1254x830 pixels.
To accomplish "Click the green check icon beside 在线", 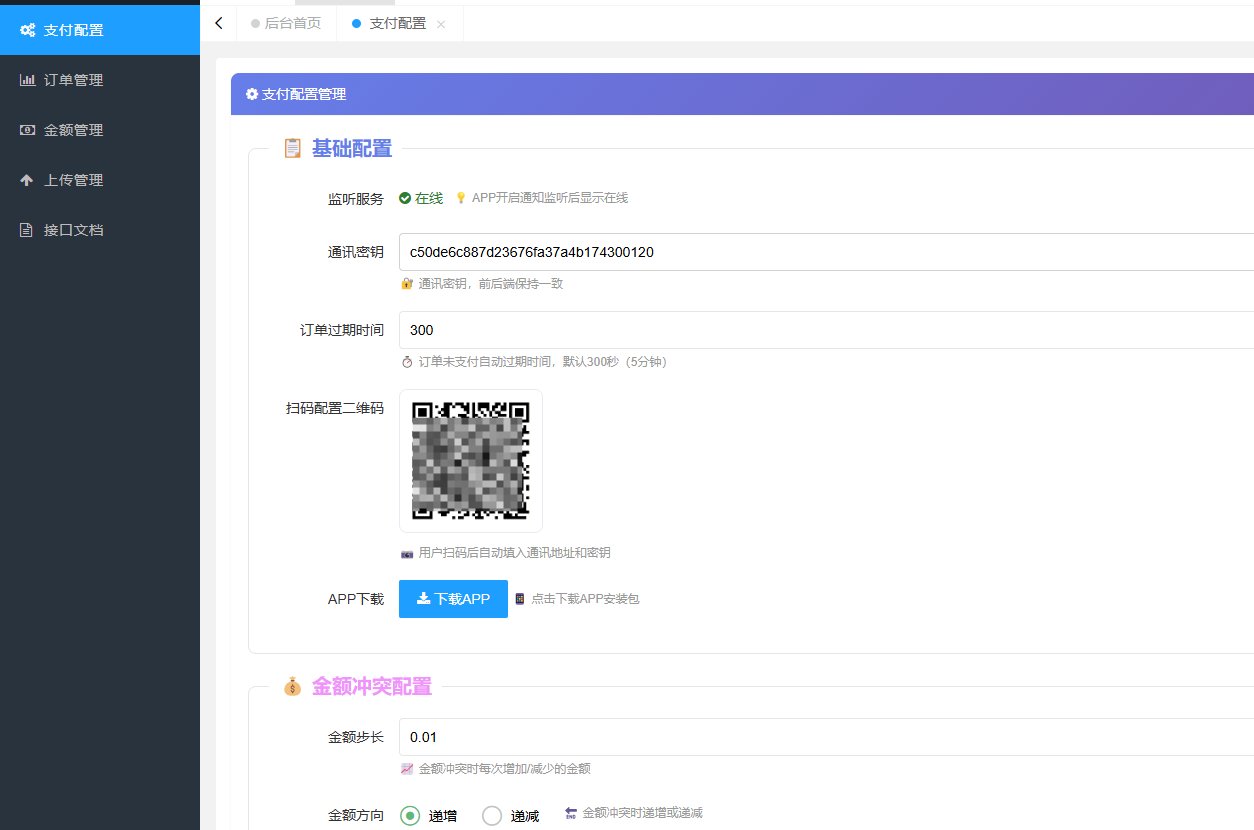I will [x=405, y=198].
